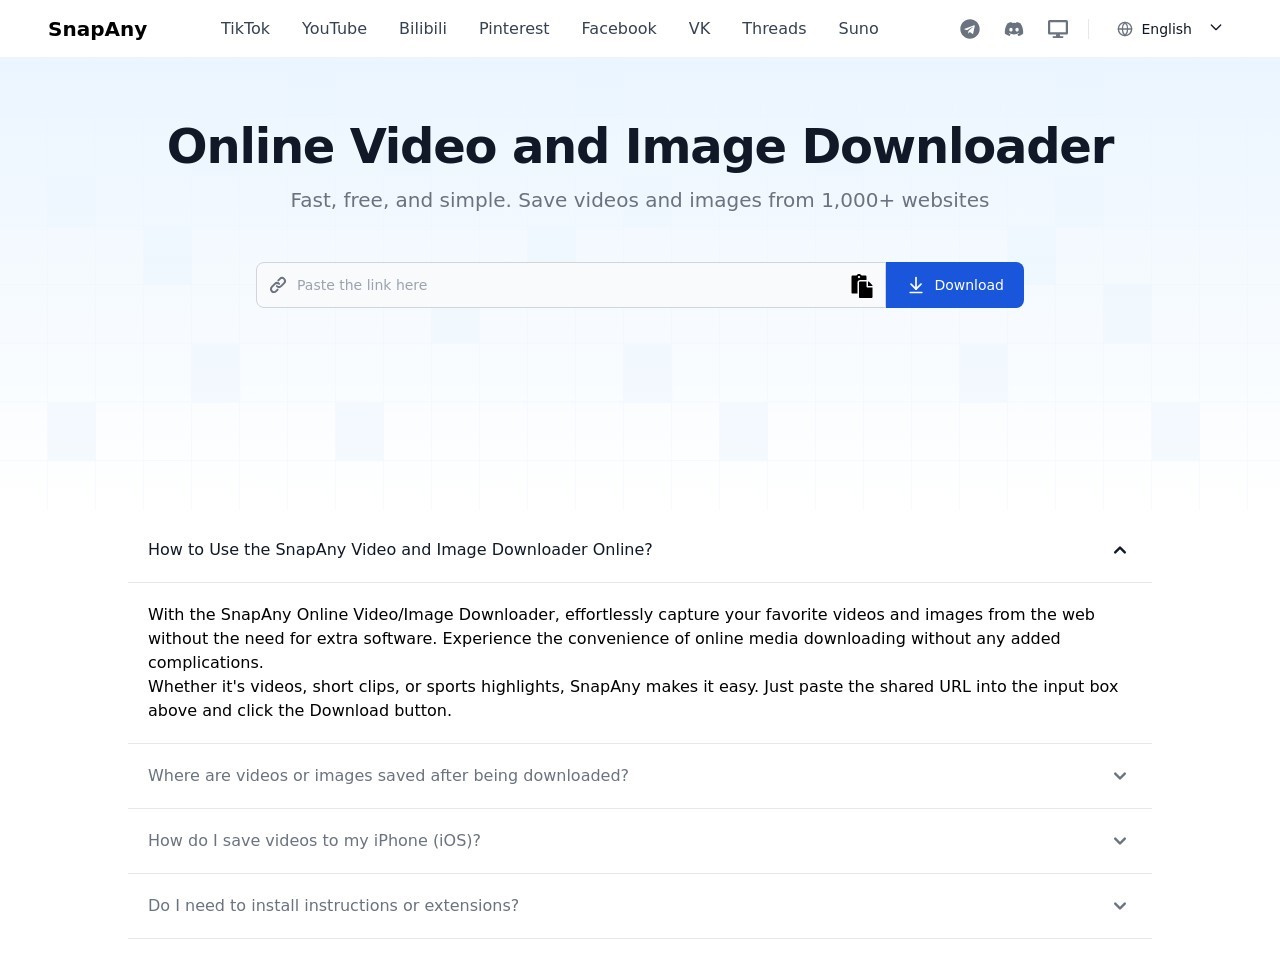This screenshot has width=1280, height=960.
Task: Expand the iPhone (iOS) save question
Action: coord(640,841)
